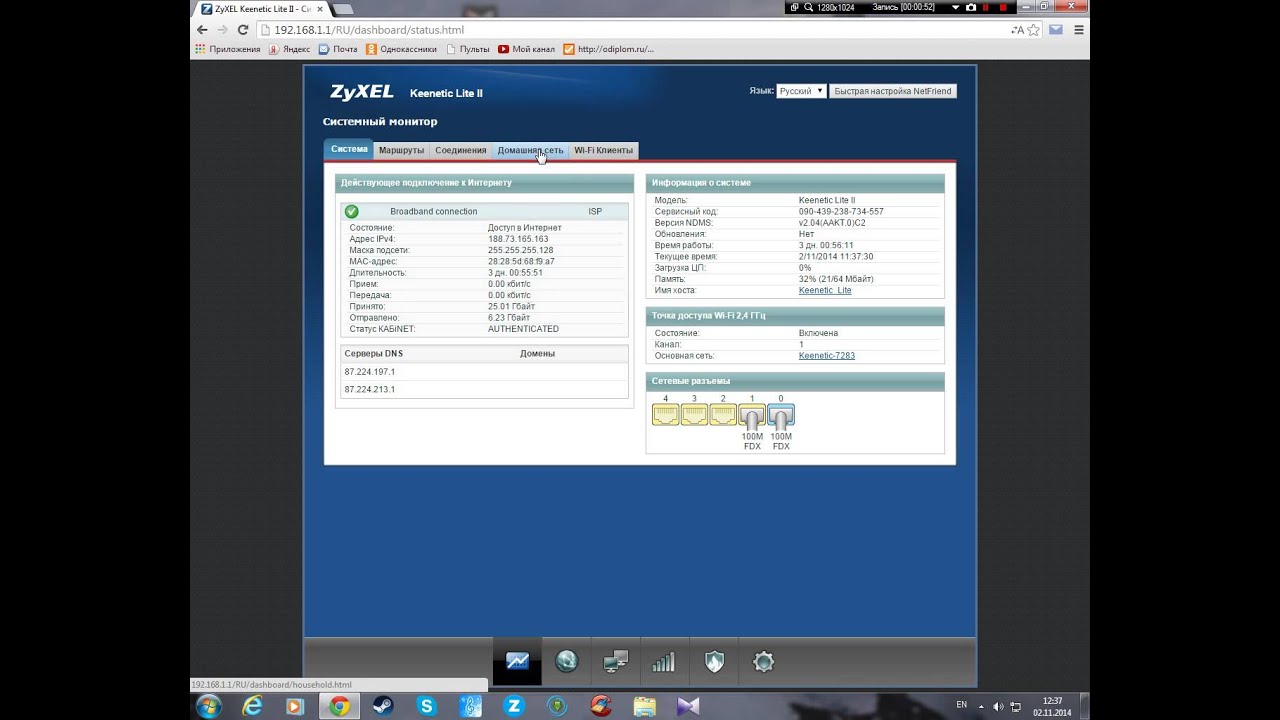Image resolution: width=1280 pixels, height=720 pixels.
Task: Click Быстрая настройка NetFriend button
Action: coord(893,91)
